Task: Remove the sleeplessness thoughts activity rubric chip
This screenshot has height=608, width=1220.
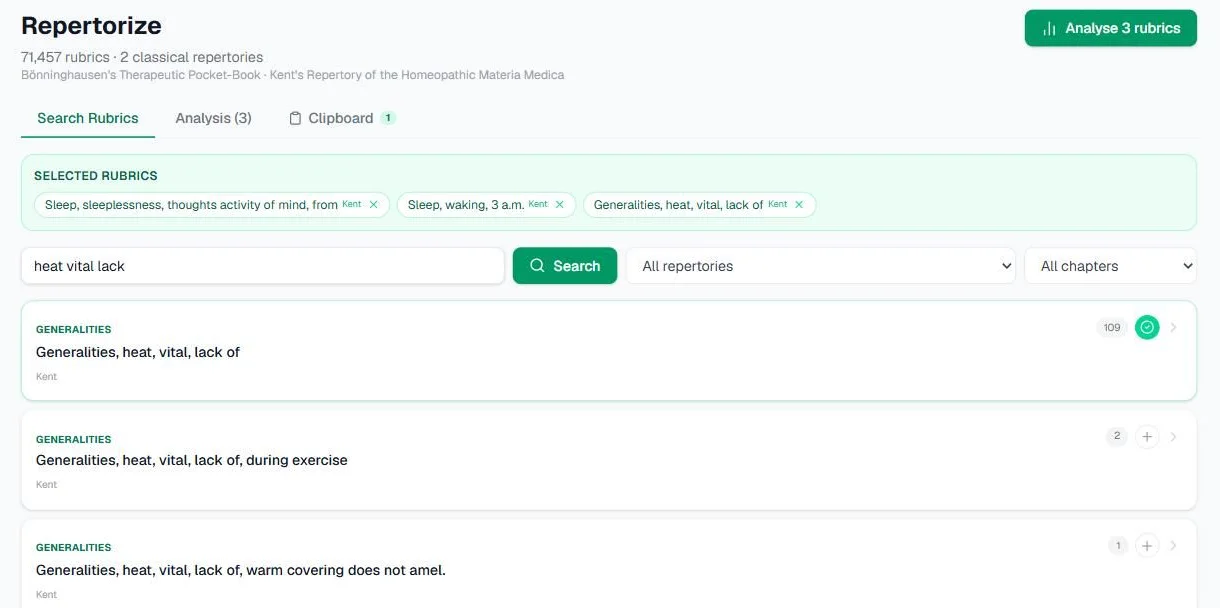Action: [374, 205]
